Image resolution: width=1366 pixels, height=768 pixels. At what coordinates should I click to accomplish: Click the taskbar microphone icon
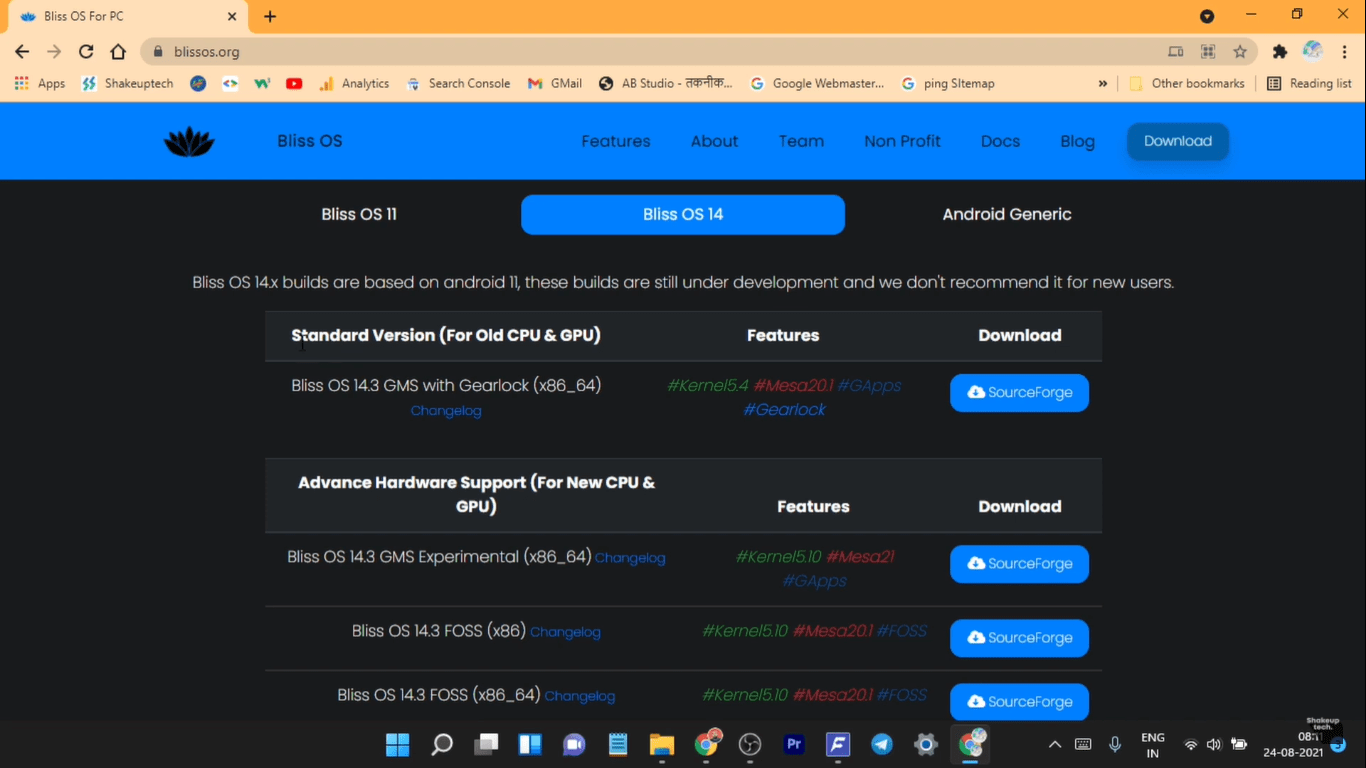(1114, 744)
